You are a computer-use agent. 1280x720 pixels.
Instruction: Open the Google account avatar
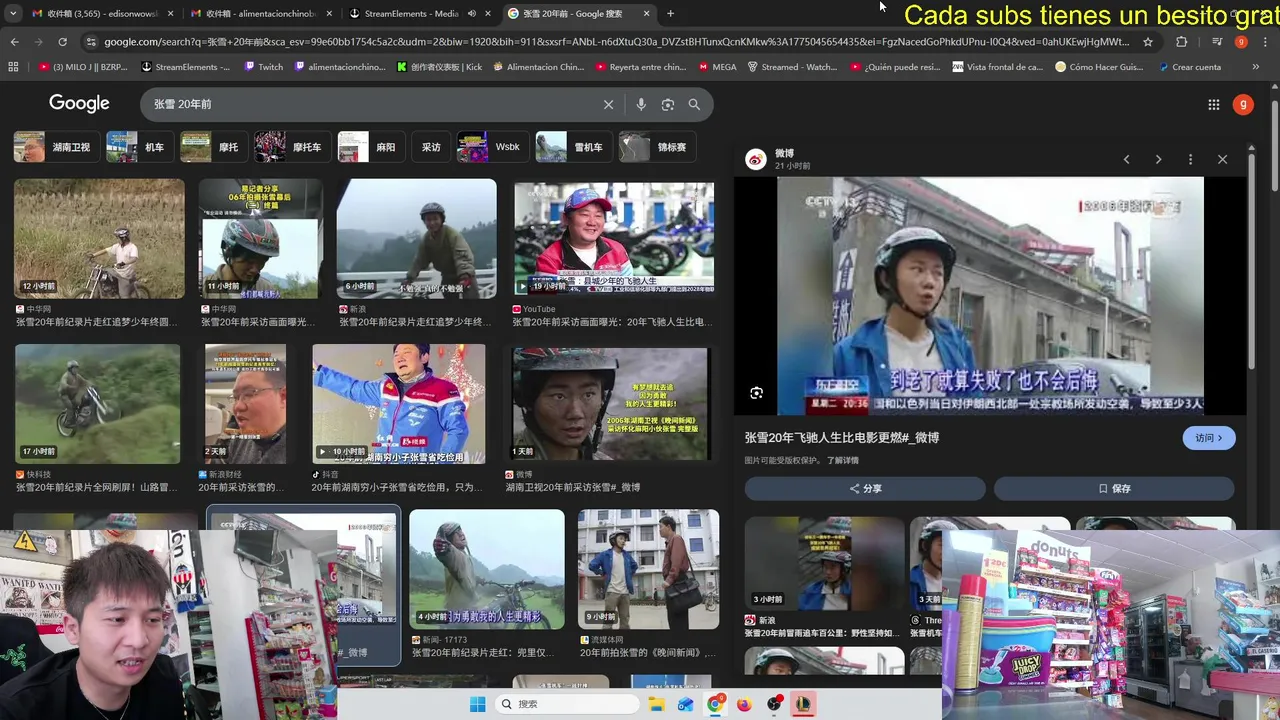tap(1243, 104)
